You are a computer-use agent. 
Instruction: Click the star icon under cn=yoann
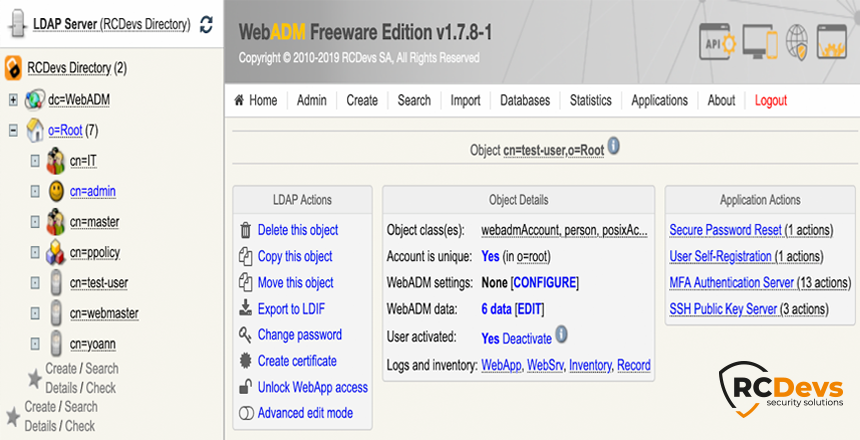point(35,378)
